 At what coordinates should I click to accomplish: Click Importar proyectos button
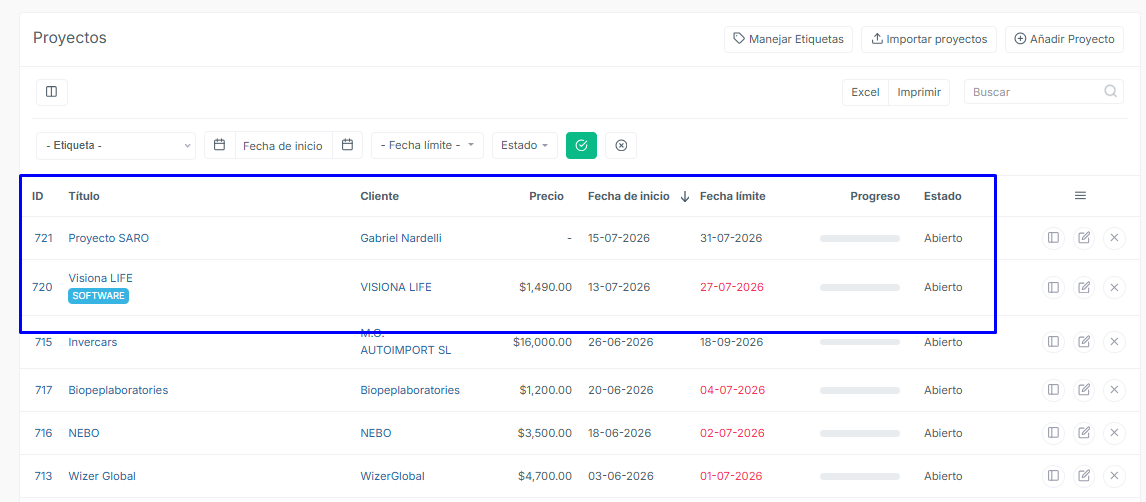[x=929, y=39]
